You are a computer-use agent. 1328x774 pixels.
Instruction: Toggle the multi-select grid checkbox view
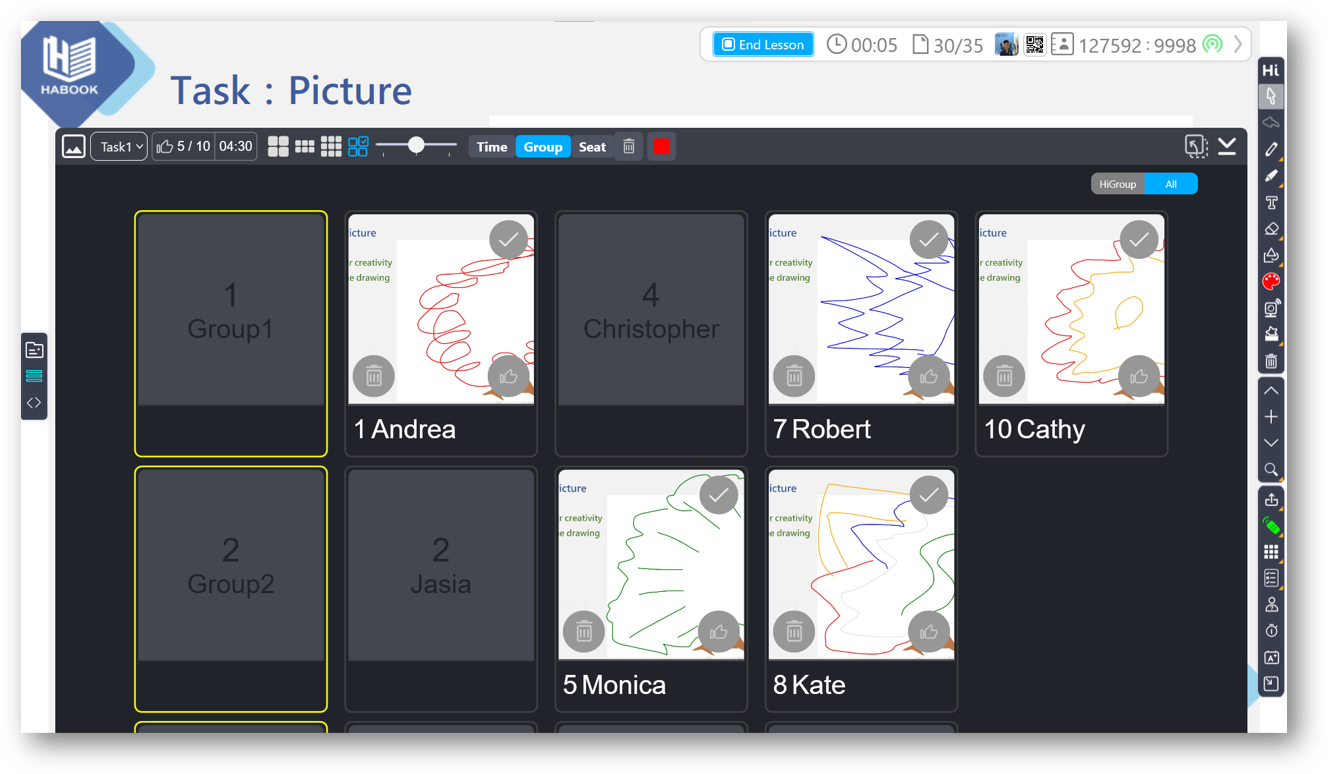point(358,147)
